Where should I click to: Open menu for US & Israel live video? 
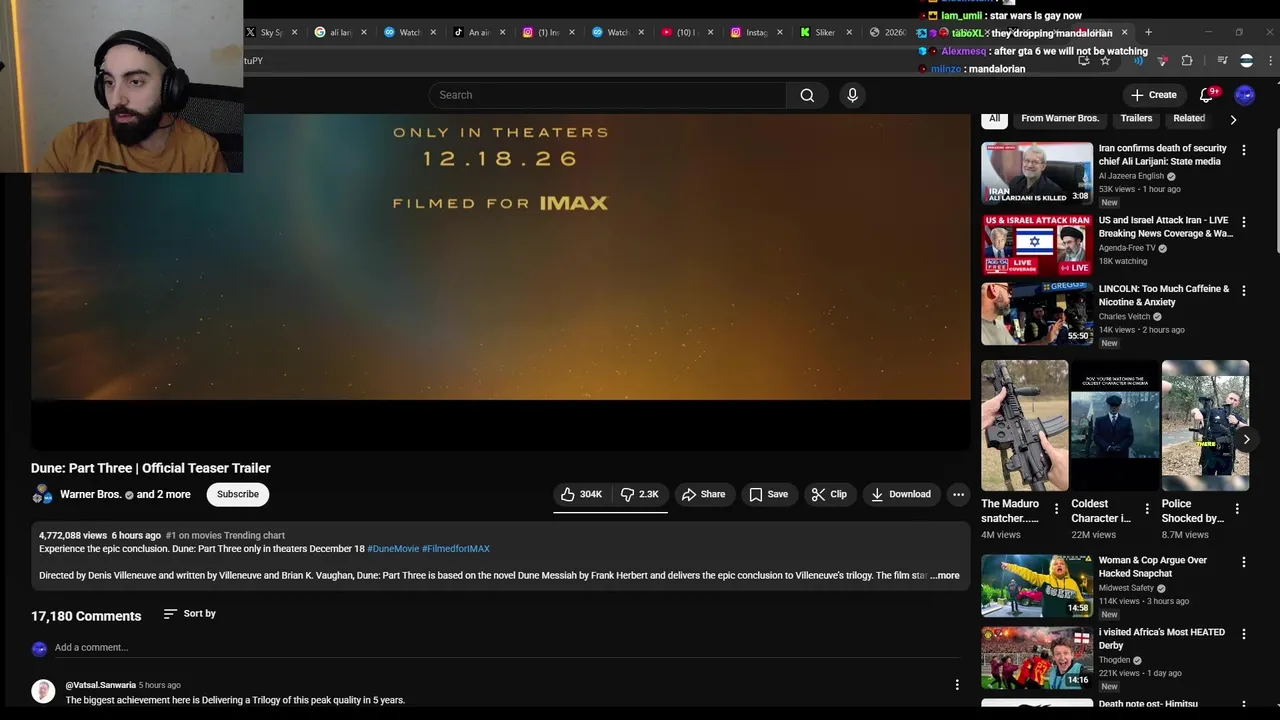click(x=1244, y=222)
